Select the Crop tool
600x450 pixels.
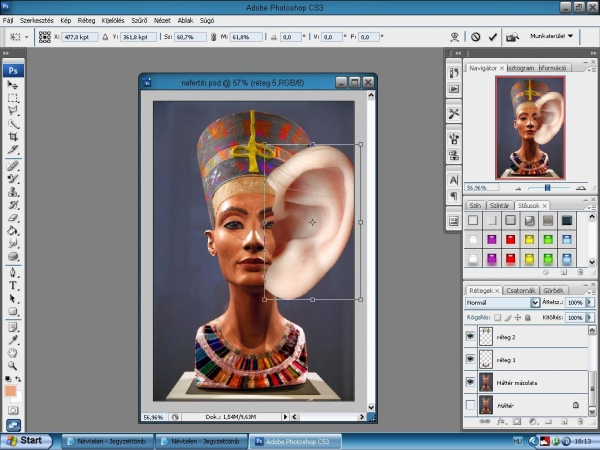coord(13,137)
